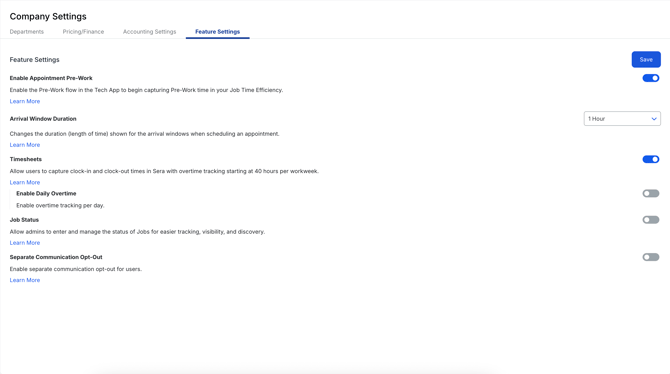
Task: Turn off the Timesheets toggle
Action: [651, 159]
